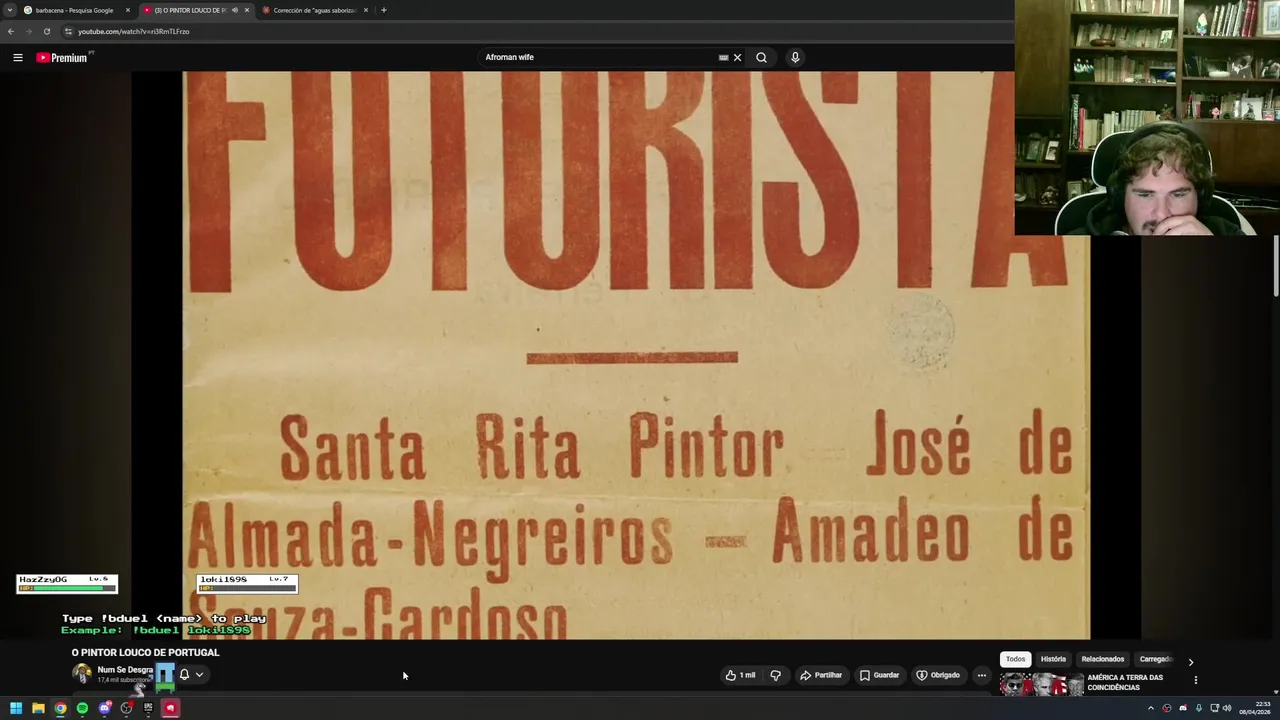Open the Windows Start menu
1280x720 pixels.
point(16,708)
